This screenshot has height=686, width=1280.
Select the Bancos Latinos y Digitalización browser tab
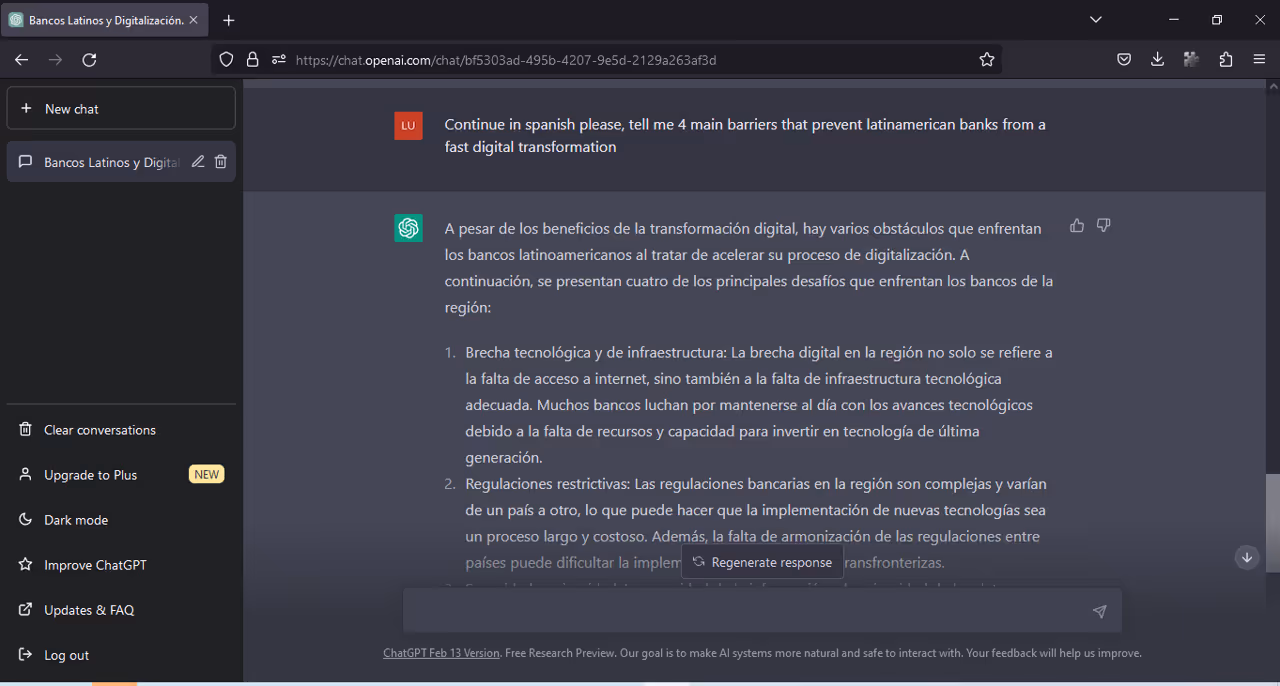(105, 20)
